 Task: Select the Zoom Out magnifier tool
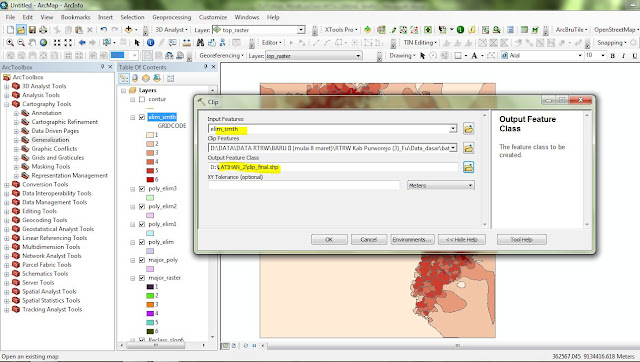[21, 42]
